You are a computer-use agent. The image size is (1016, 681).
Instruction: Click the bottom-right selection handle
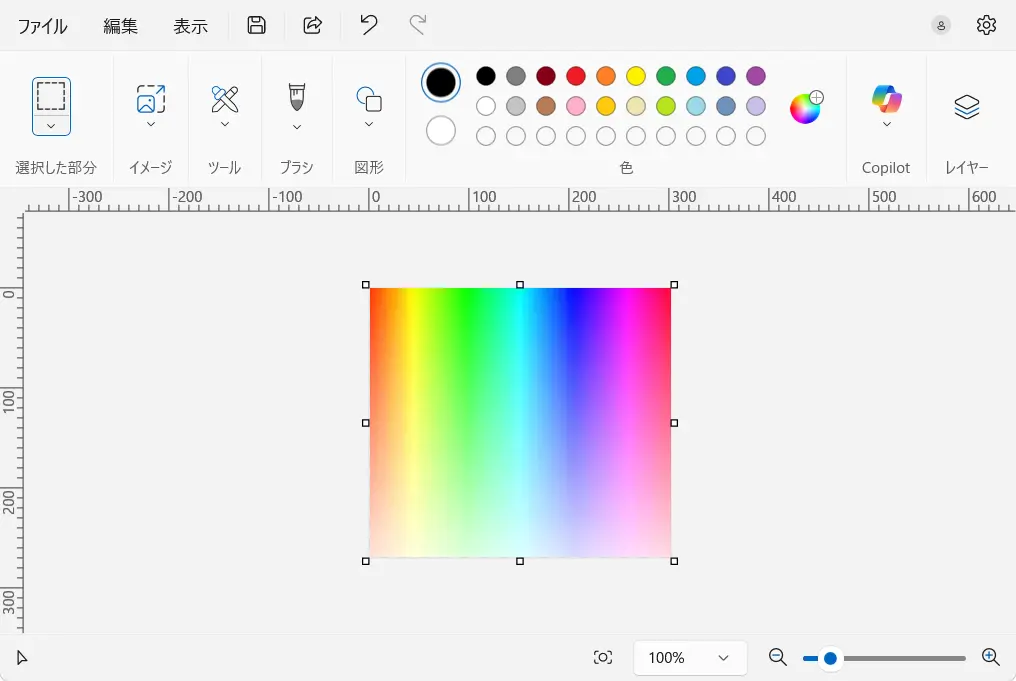click(674, 561)
